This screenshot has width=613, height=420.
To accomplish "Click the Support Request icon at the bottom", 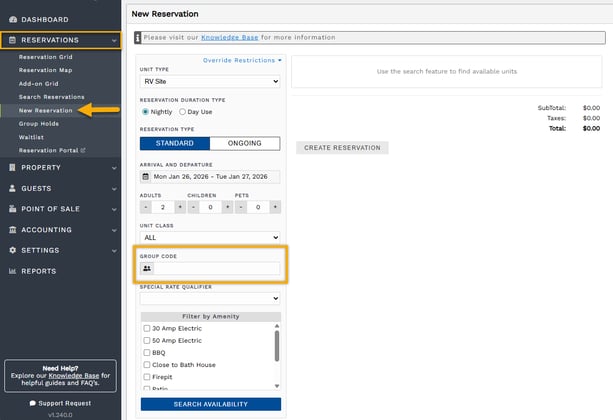I will click(x=32, y=402).
